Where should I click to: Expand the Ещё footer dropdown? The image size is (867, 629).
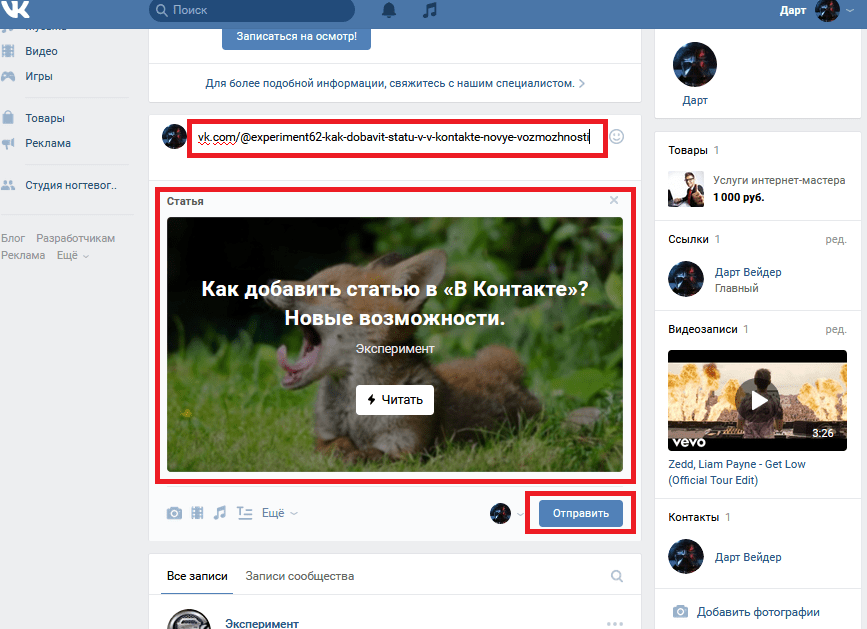[72, 255]
